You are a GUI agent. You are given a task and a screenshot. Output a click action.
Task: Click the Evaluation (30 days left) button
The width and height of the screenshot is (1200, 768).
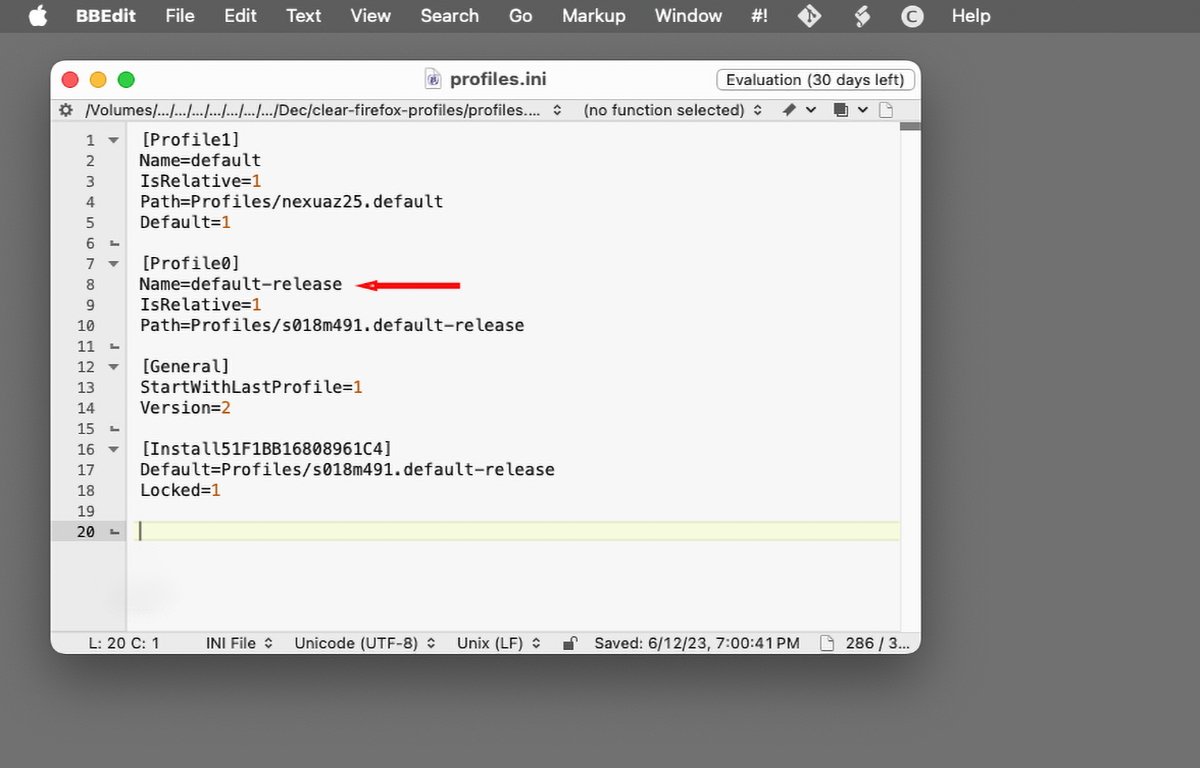click(814, 80)
